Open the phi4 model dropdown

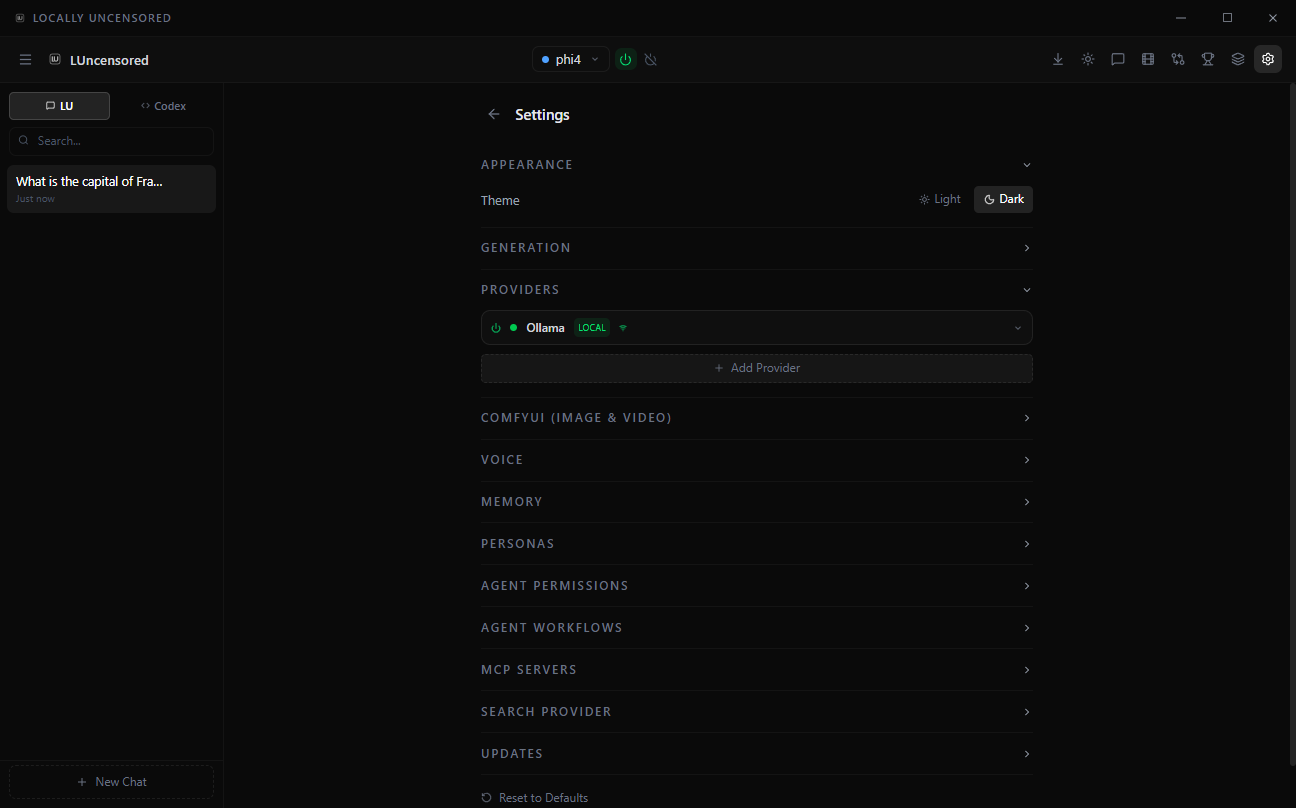(x=570, y=59)
